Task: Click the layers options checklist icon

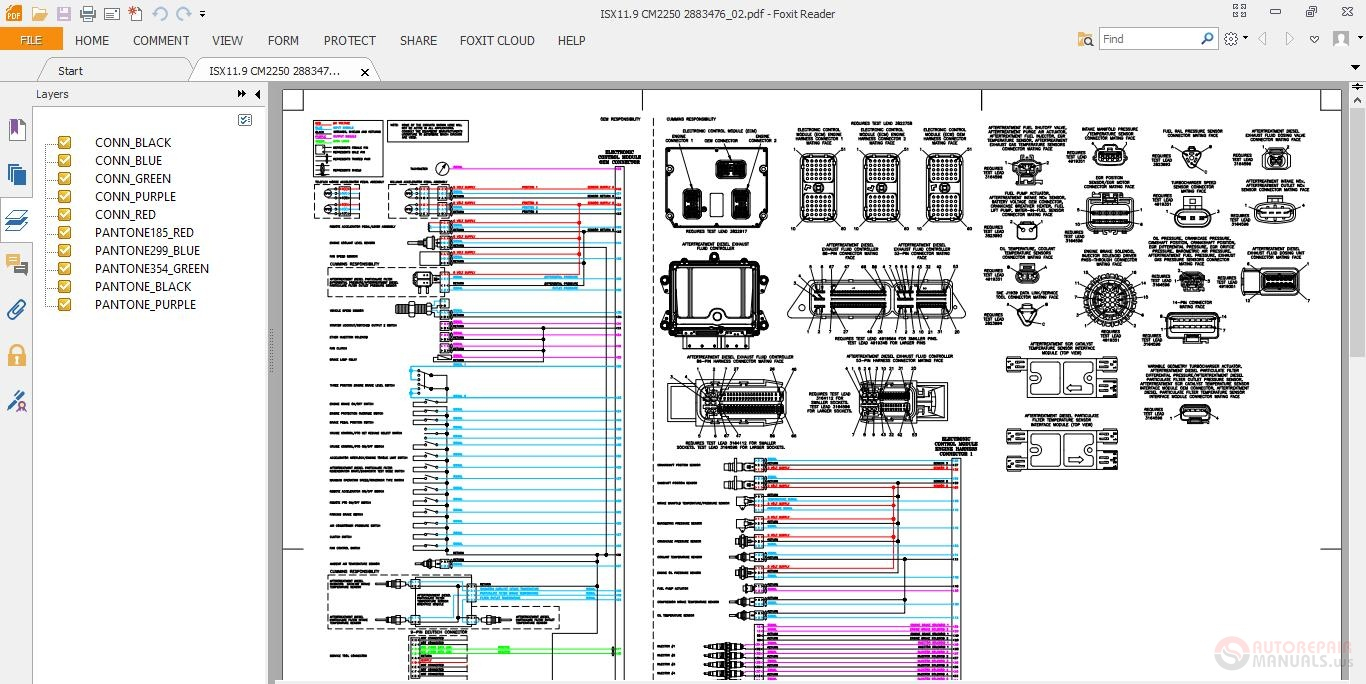Action: coord(246,119)
